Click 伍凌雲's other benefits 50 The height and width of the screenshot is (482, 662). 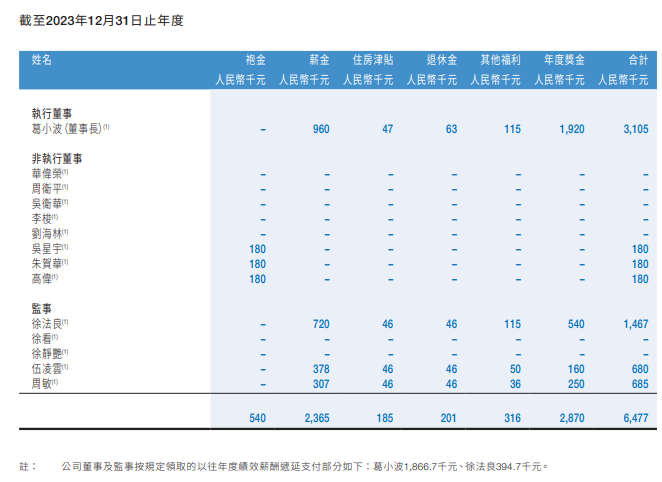pos(515,369)
